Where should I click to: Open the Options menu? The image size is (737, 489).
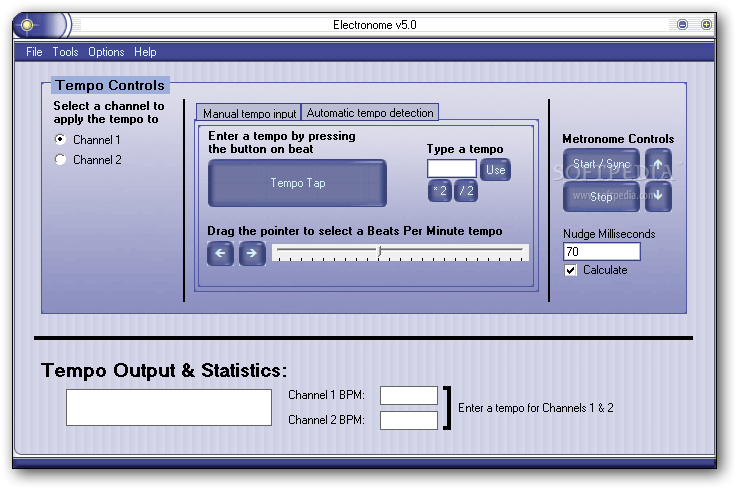coord(106,52)
